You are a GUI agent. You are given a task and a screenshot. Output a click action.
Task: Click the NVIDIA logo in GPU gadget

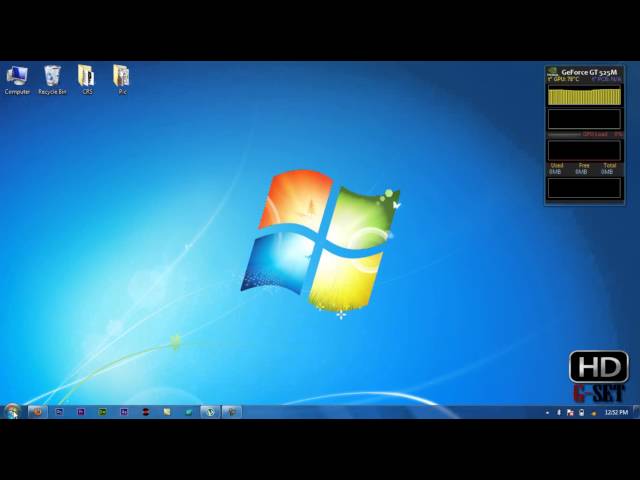553,71
